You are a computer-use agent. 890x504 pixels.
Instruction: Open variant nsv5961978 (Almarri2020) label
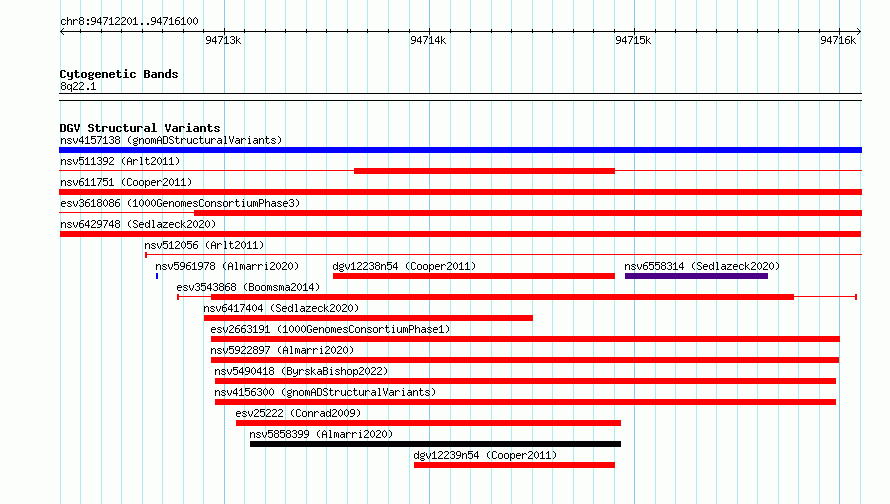(227, 266)
